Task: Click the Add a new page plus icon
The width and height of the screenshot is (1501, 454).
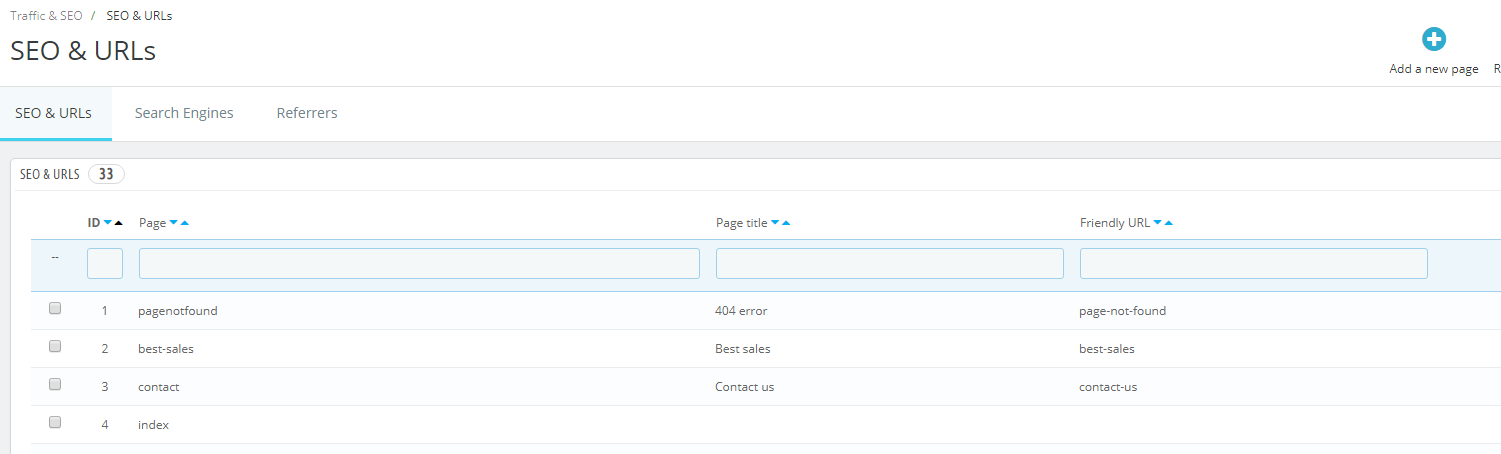Action: tap(1434, 40)
